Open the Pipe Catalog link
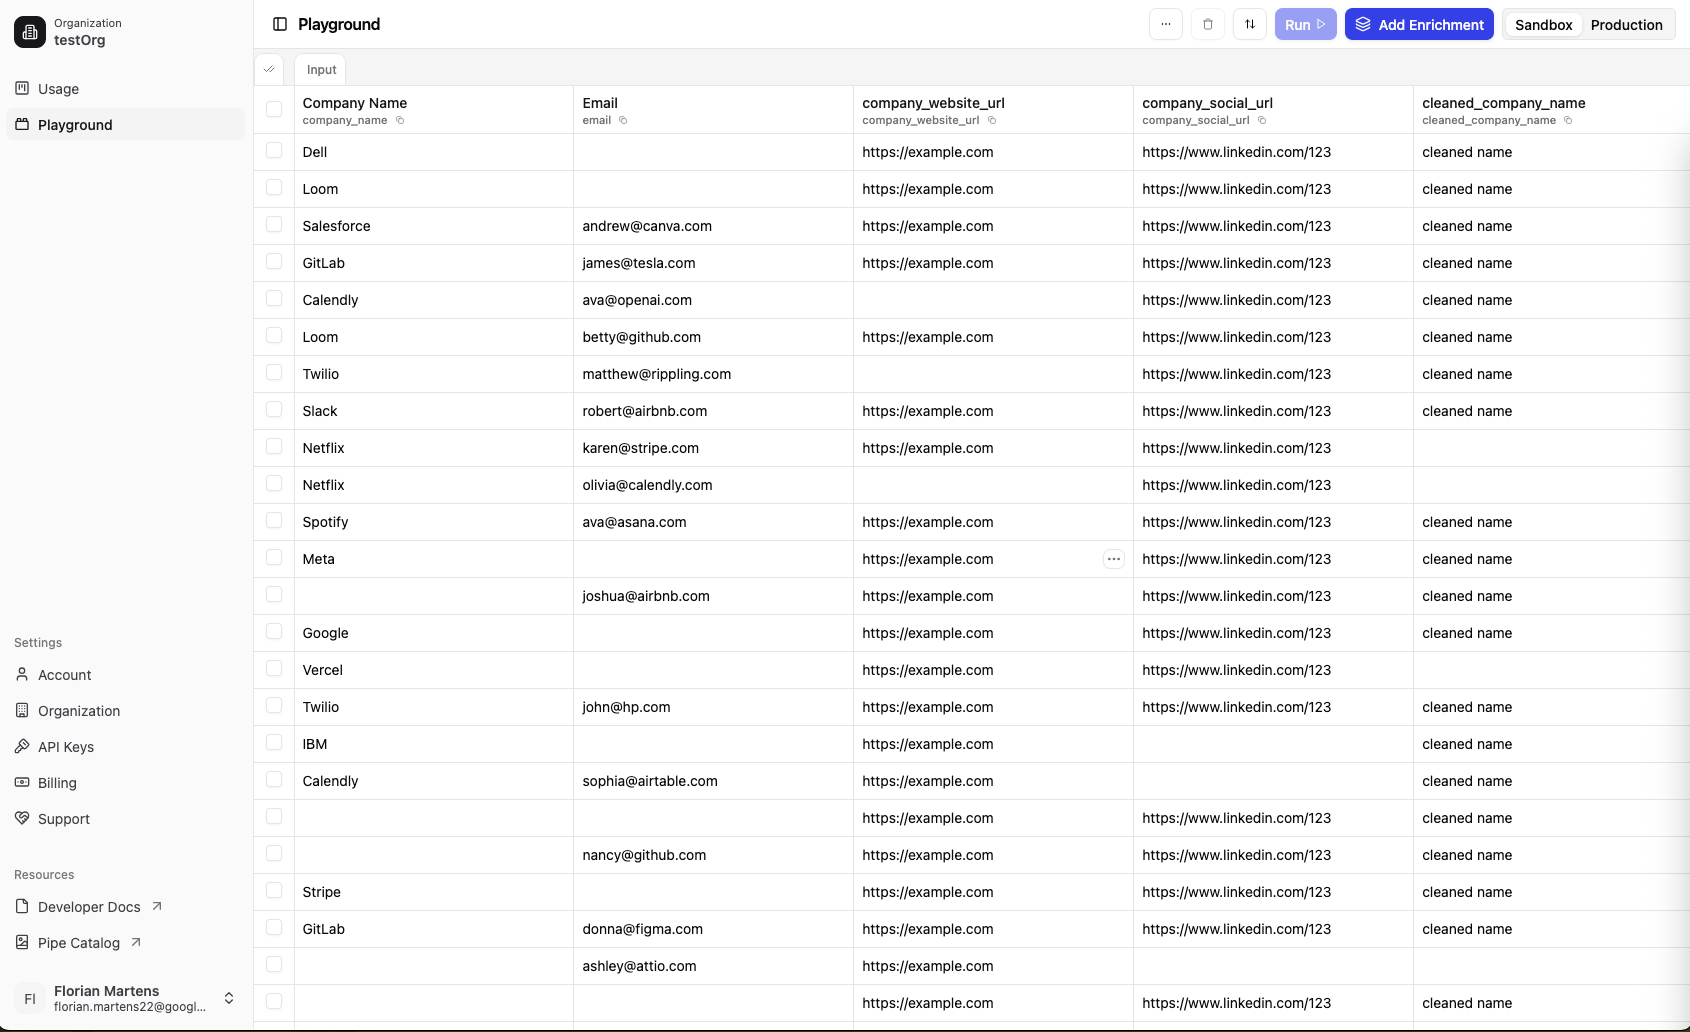The height and width of the screenshot is (1032, 1690). 126,942
